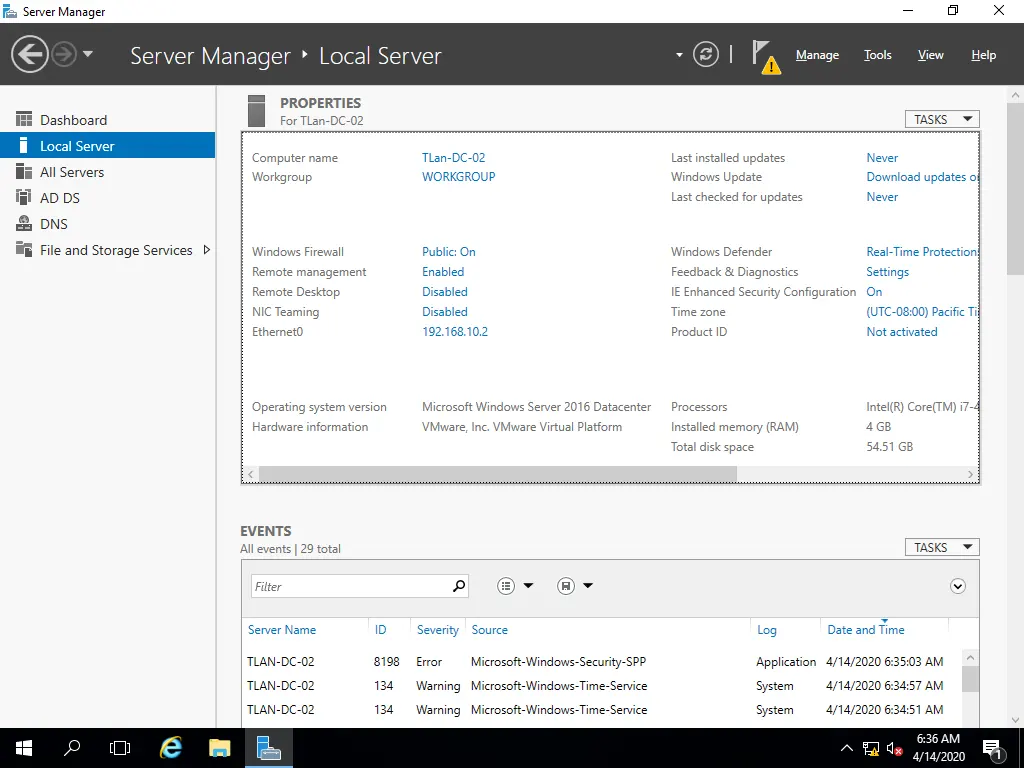The height and width of the screenshot is (768, 1024).
Task: Click the Pacific time zone link
Action: click(922, 312)
